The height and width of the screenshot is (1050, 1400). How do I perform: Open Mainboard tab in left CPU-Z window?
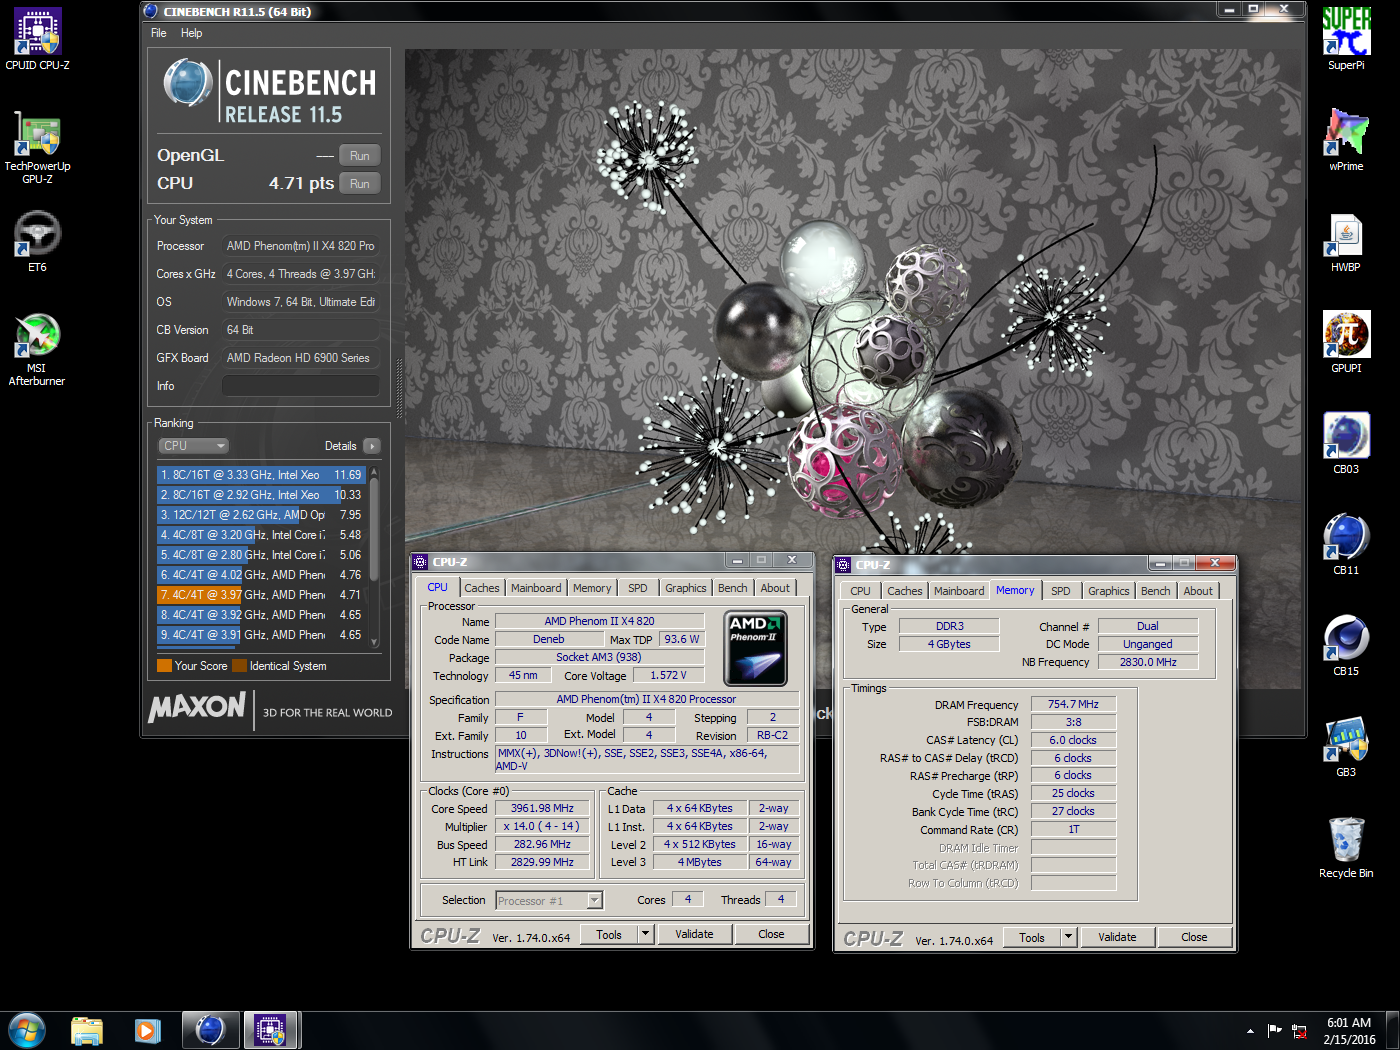536,588
